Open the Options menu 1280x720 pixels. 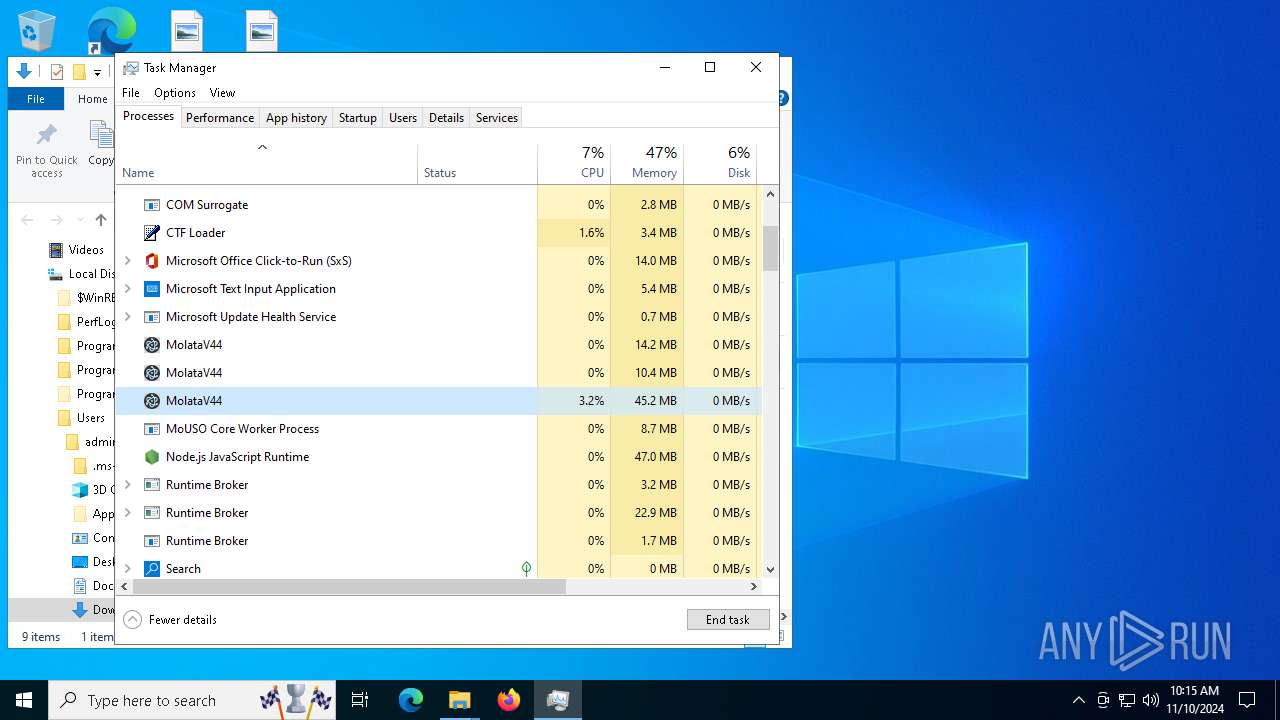tap(175, 93)
